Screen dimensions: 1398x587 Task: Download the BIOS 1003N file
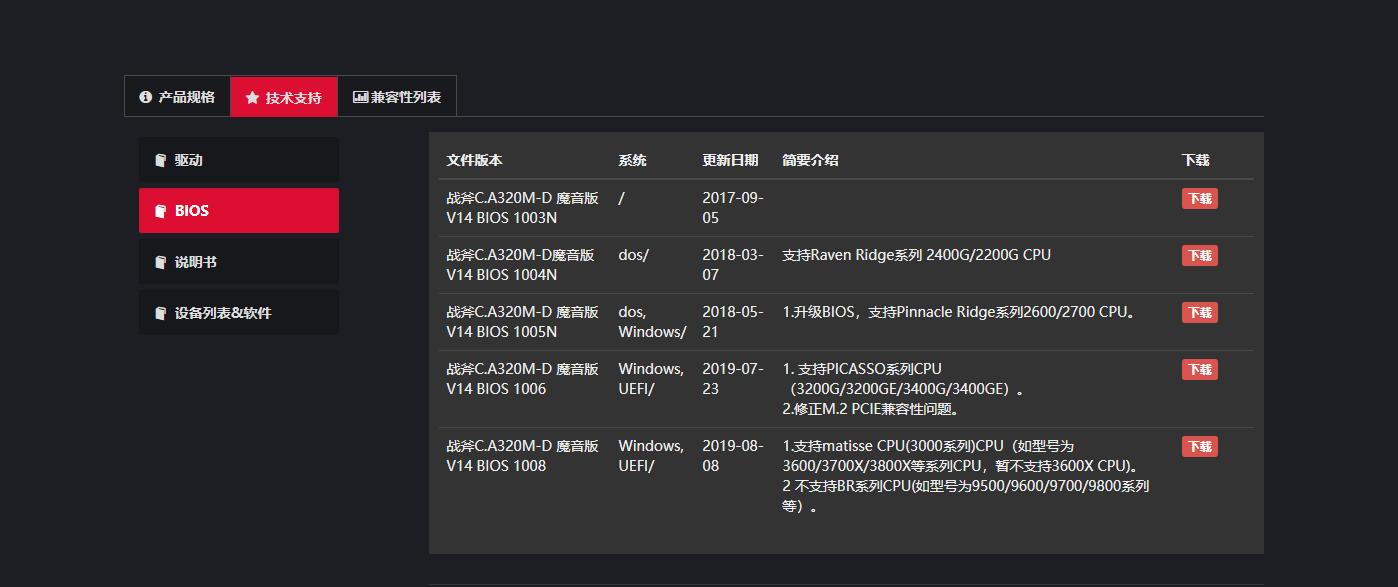coord(1199,198)
